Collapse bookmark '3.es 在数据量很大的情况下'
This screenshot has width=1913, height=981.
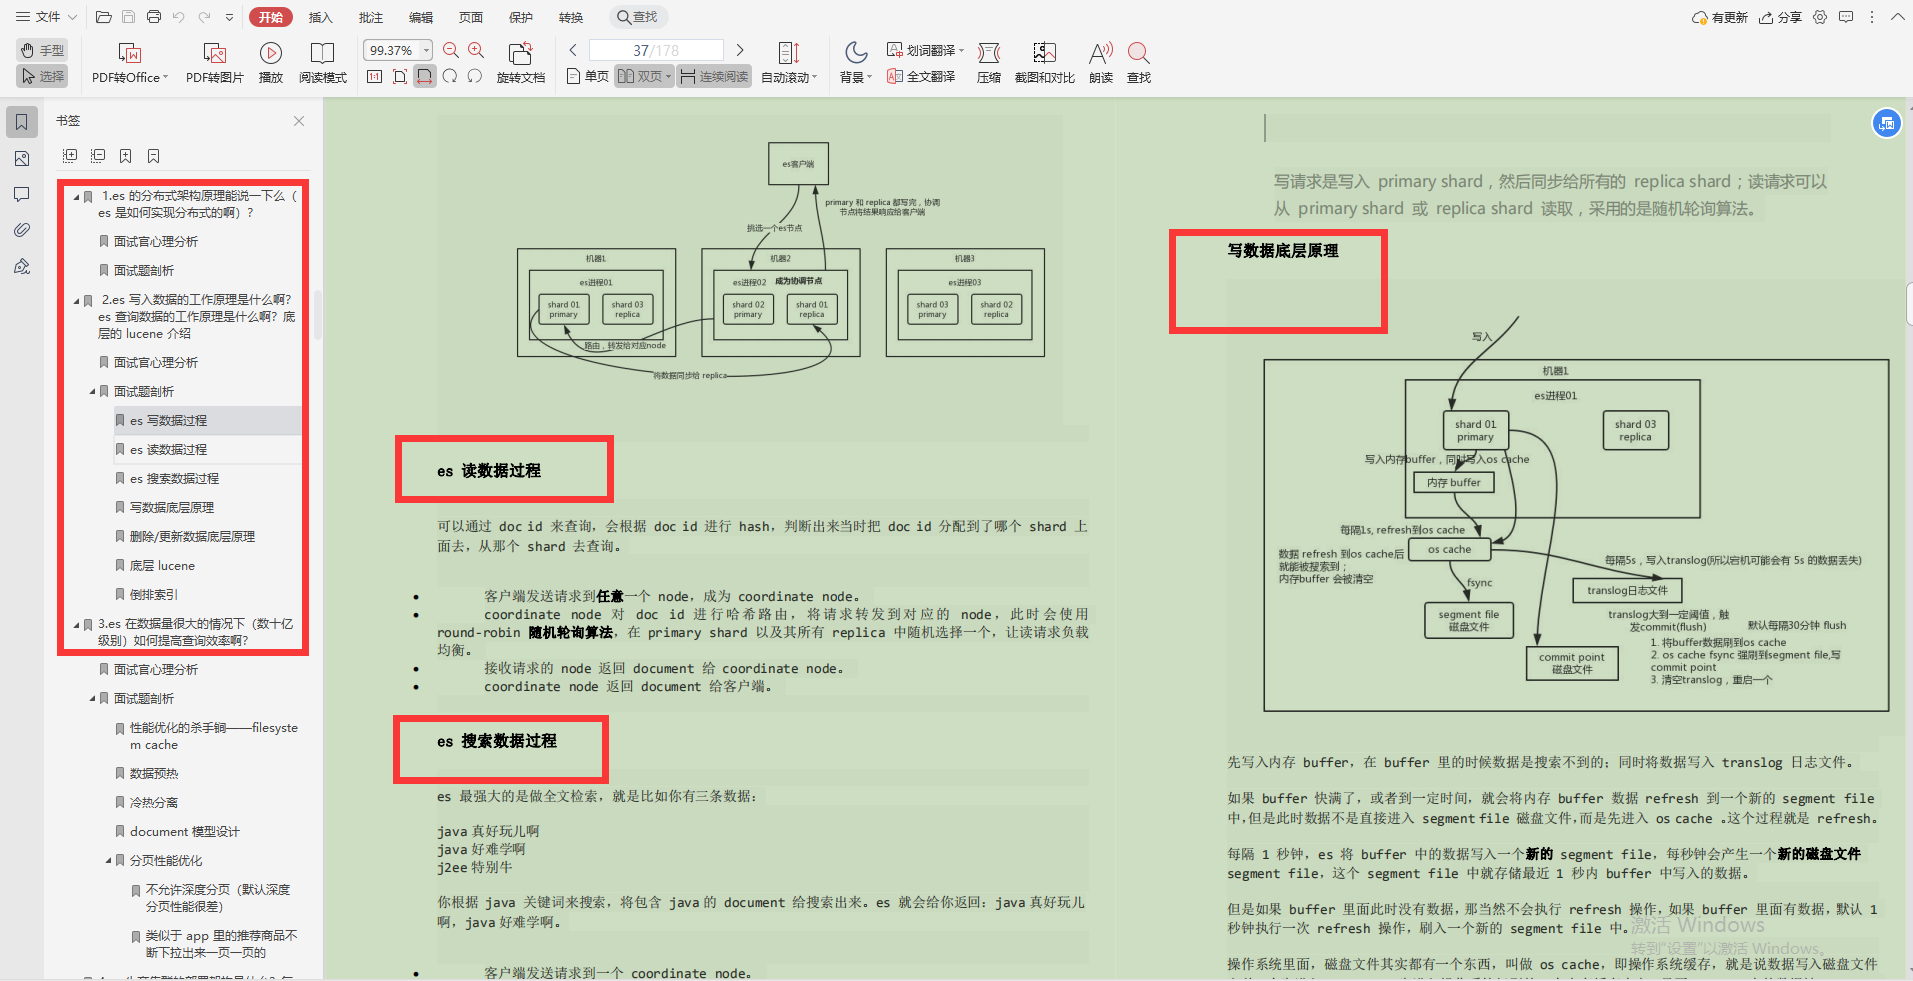click(x=77, y=624)
